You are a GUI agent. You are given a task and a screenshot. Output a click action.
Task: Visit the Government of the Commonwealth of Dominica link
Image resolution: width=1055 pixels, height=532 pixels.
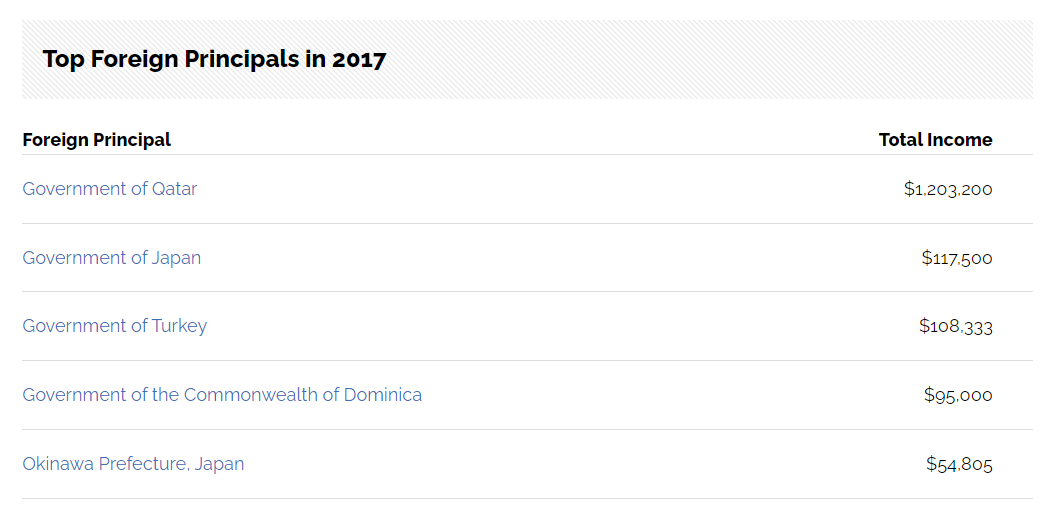[x=222, y=395]
